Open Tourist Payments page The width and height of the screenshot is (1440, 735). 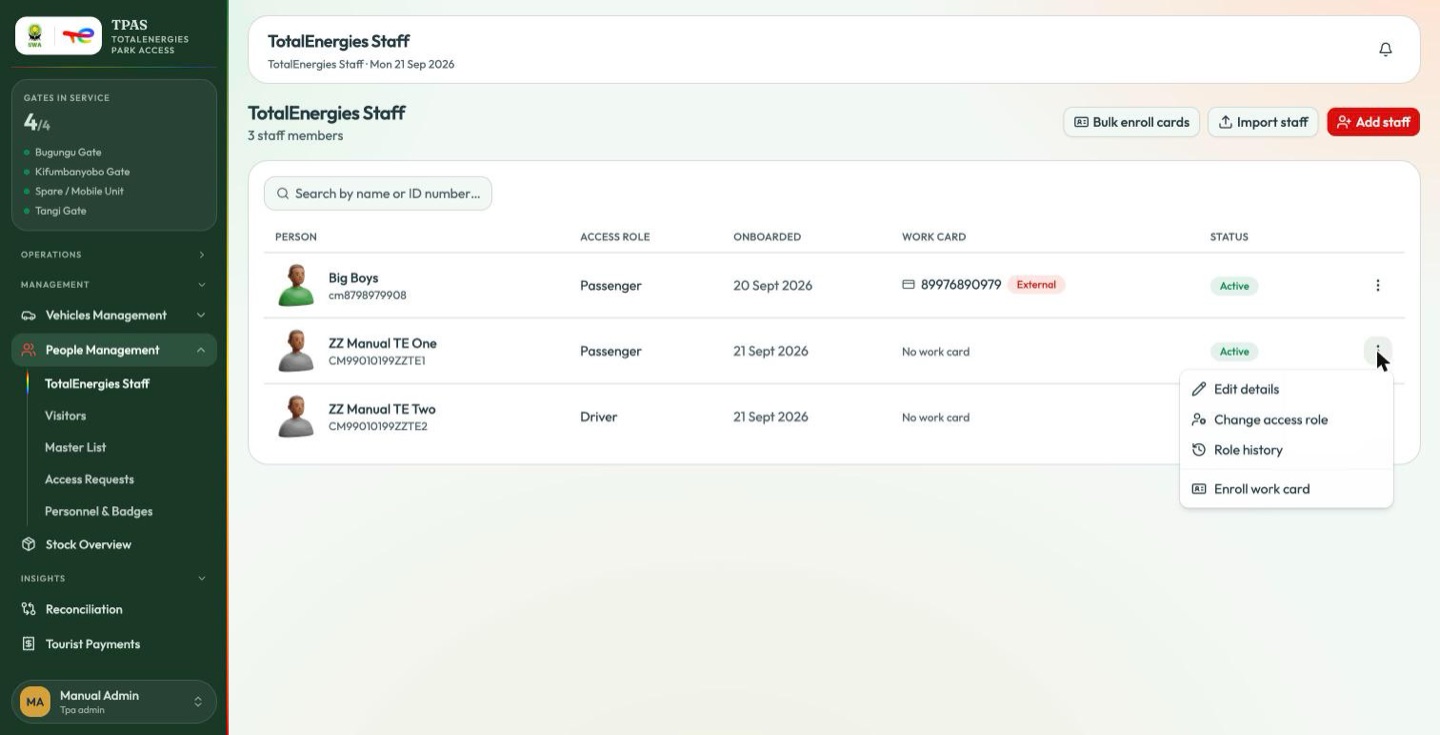coord(114,644)
